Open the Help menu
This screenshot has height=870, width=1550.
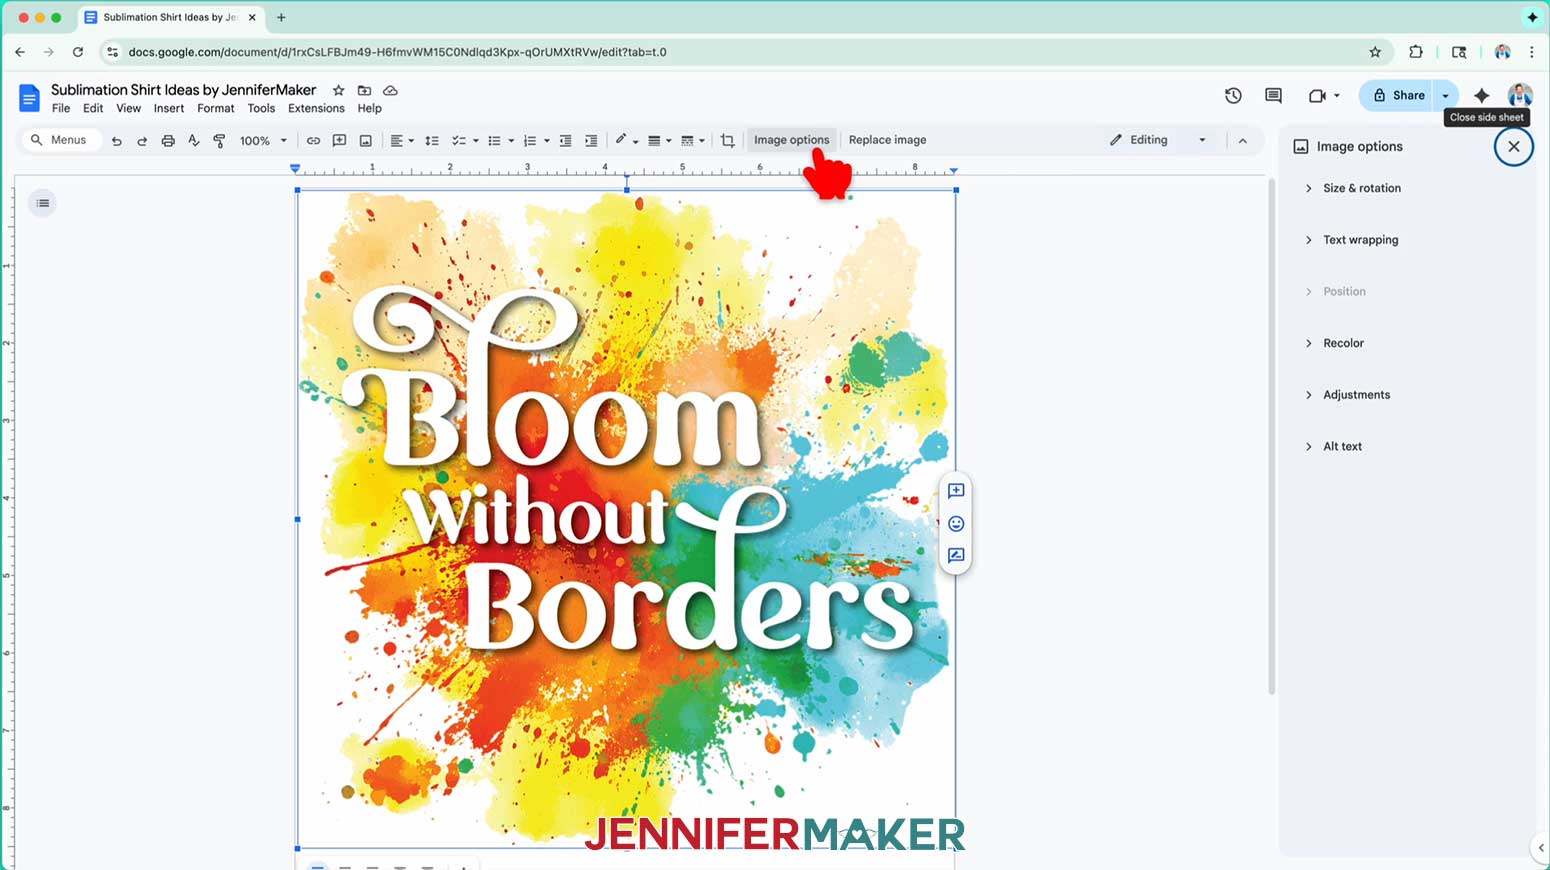point(370,109)
